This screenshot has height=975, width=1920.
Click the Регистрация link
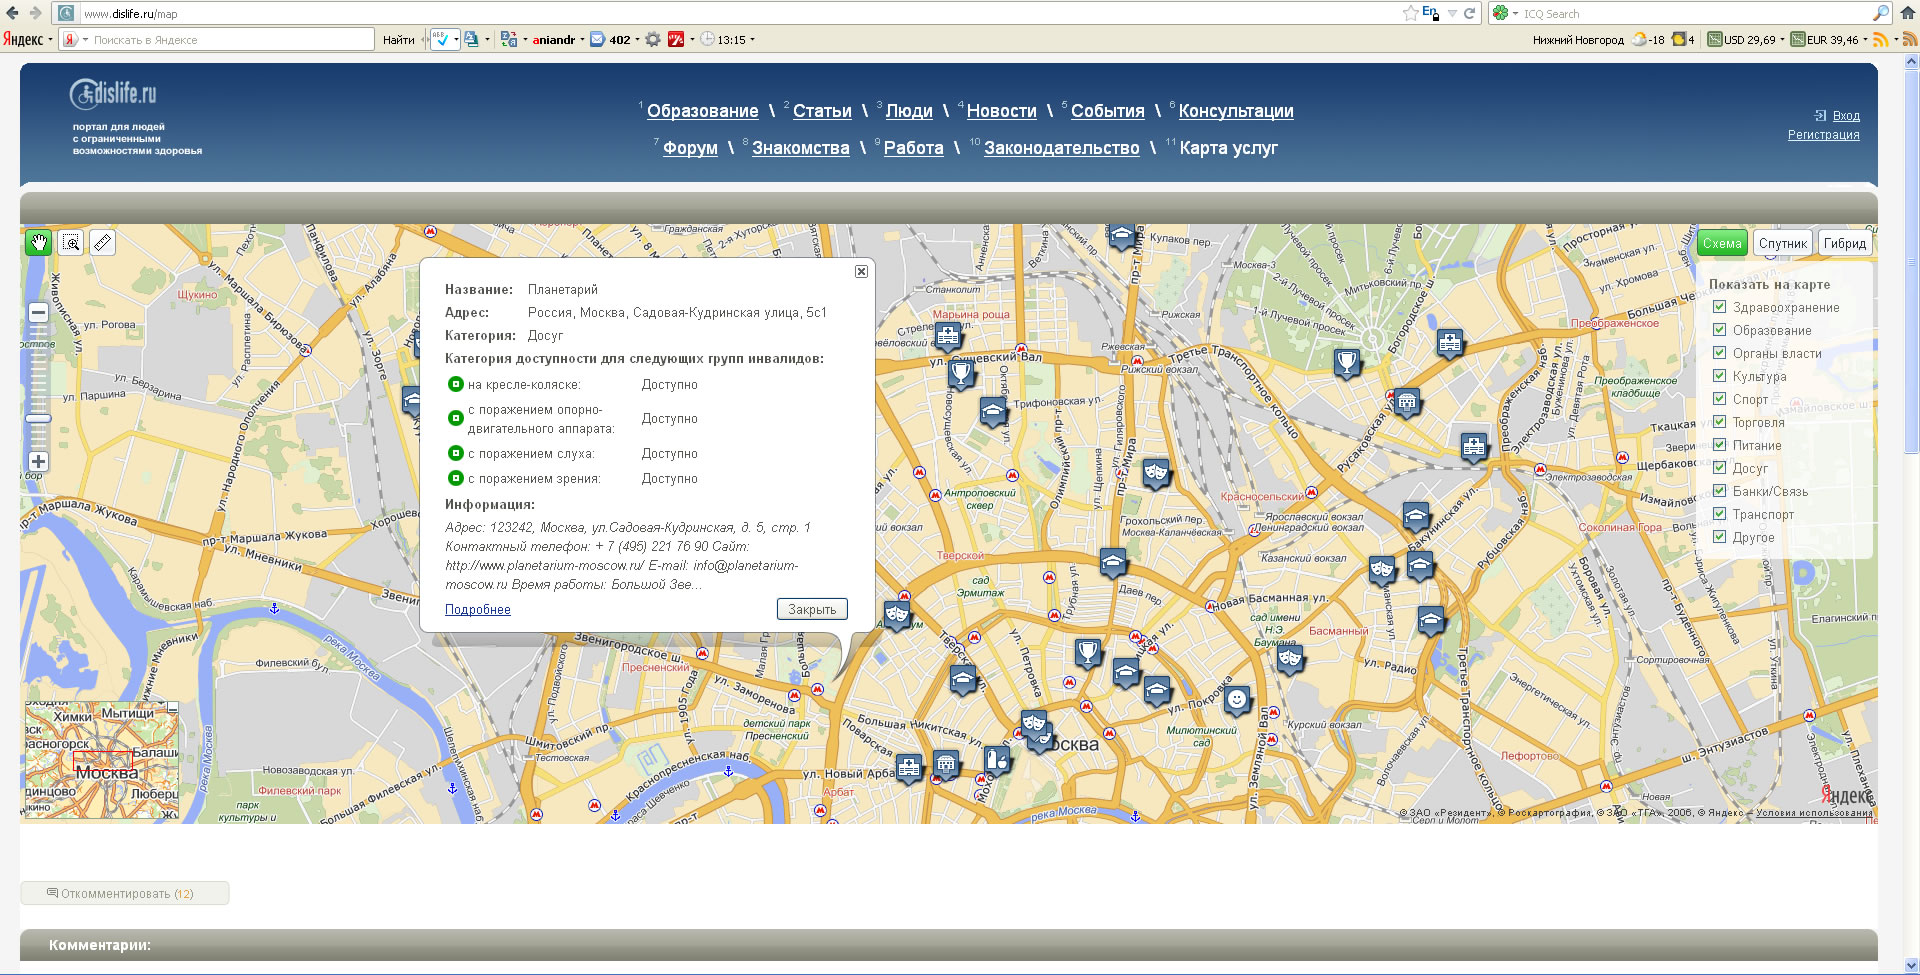[1824, 134]
